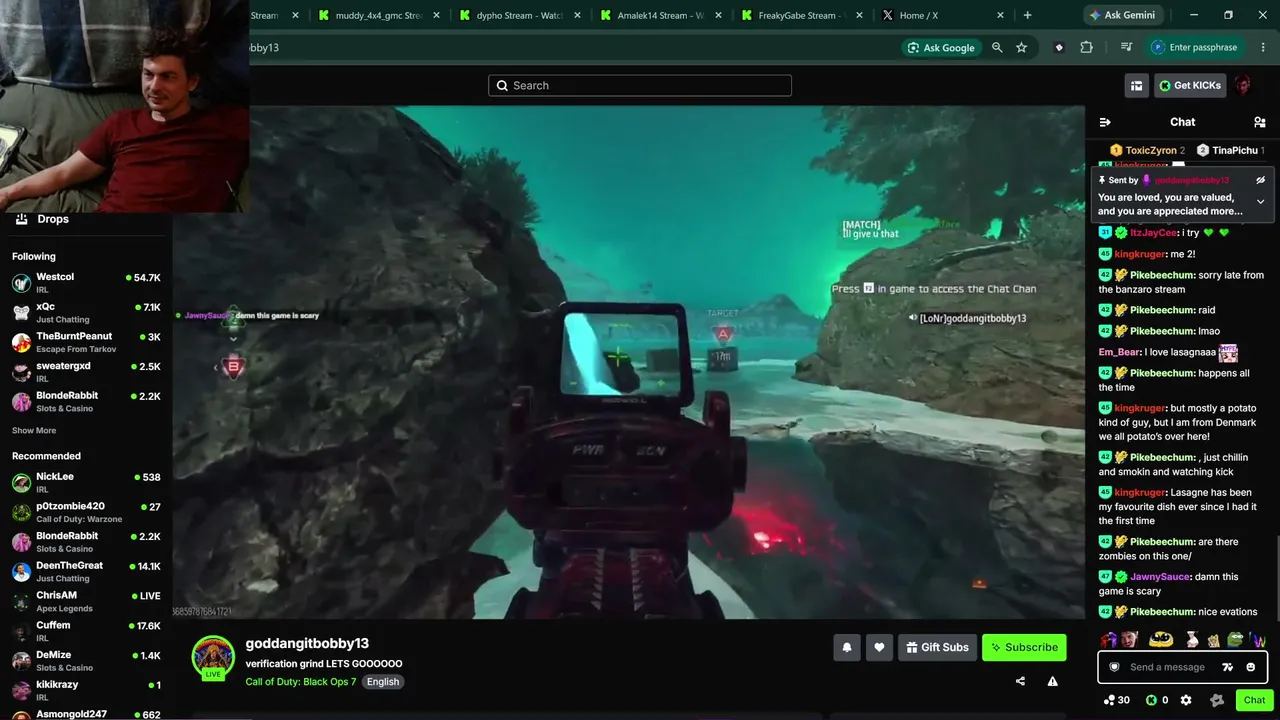Click the English language tag

click(x=383, y=682)
